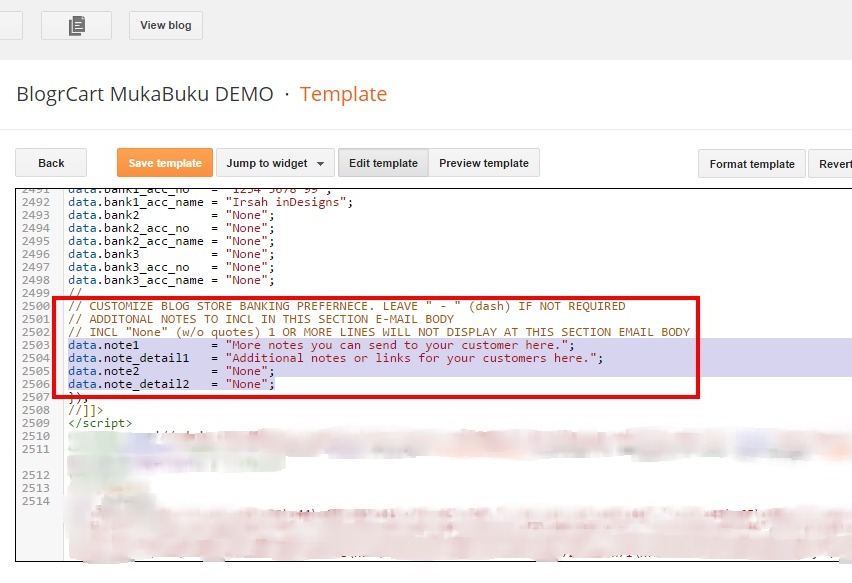
Task: Click the data.bank1_acc_name "Irsah inDesigns" line
Action: coord(210,202)
